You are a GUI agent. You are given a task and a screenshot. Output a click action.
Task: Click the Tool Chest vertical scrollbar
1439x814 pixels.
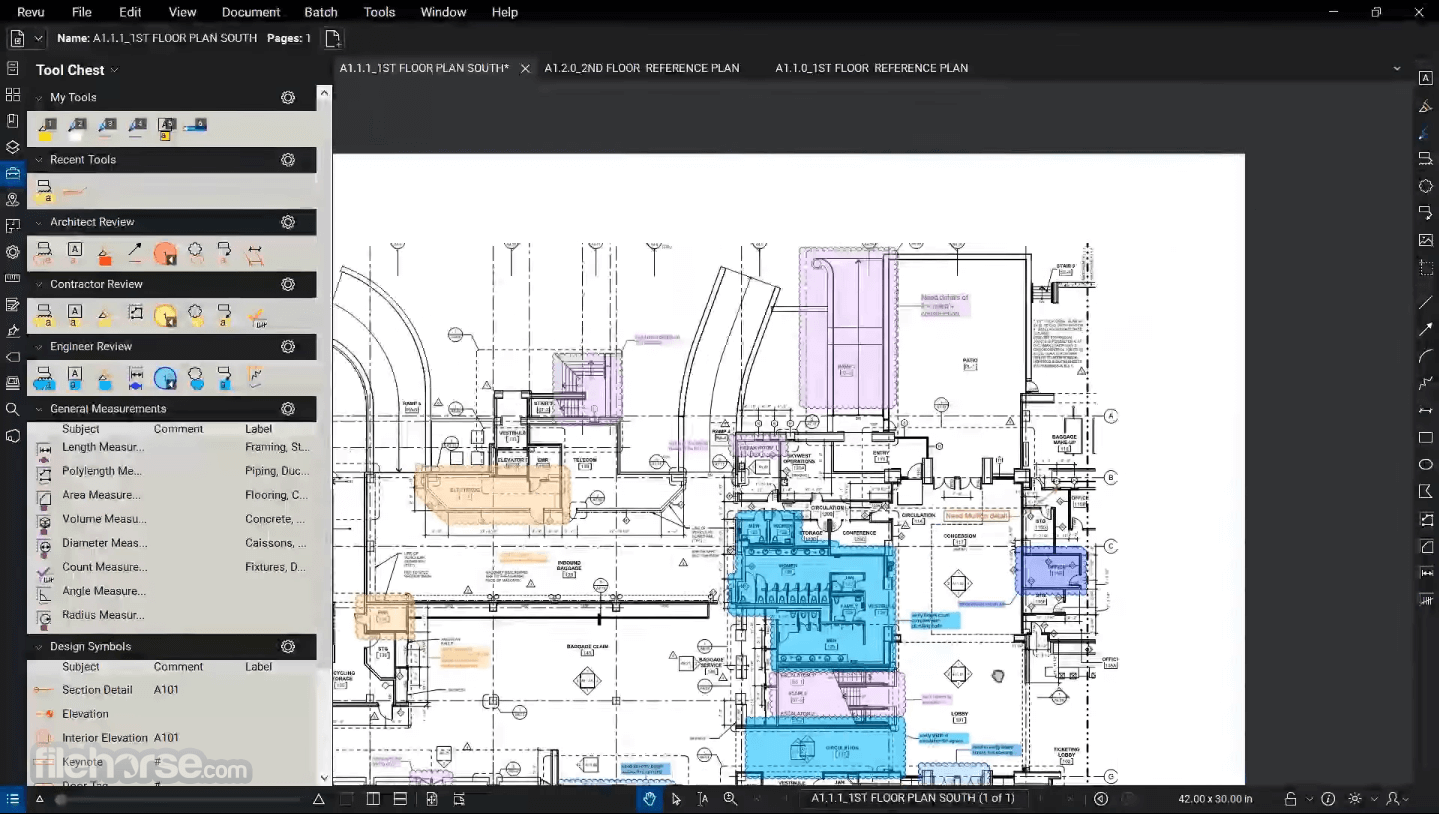(x=324, y=435)
